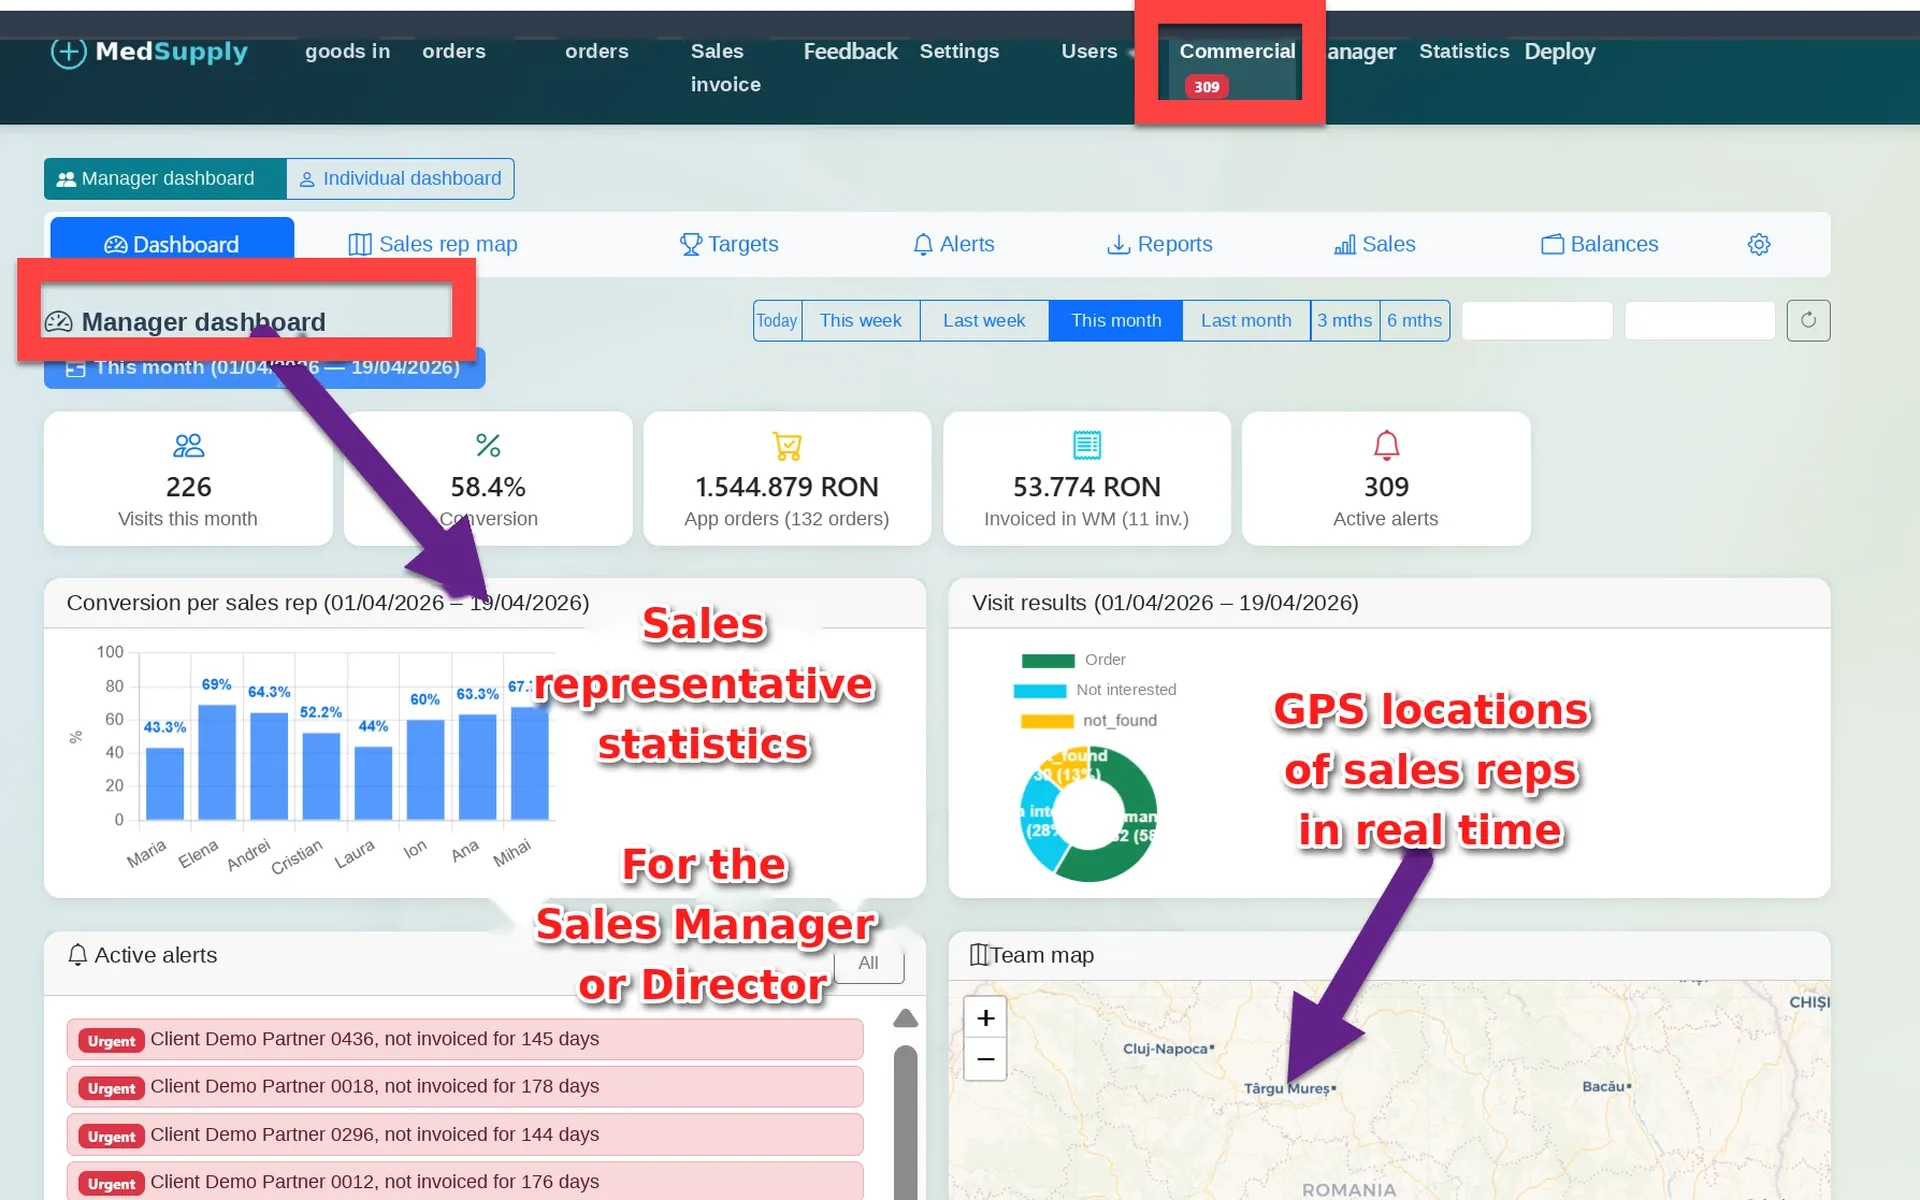Switch to Individual dashboard view
Viewport: 1920px width, 1200px height.
[x=401, y=179]
